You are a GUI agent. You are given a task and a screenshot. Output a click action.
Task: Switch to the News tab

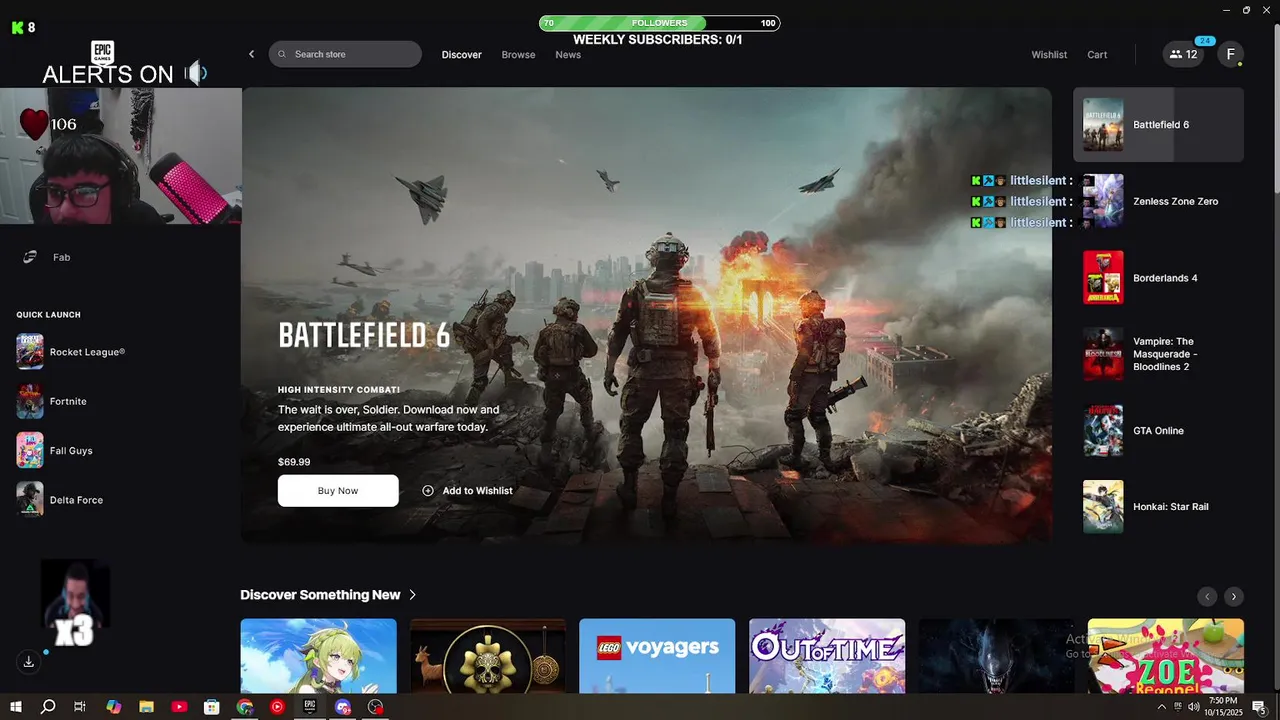(568, 55)
